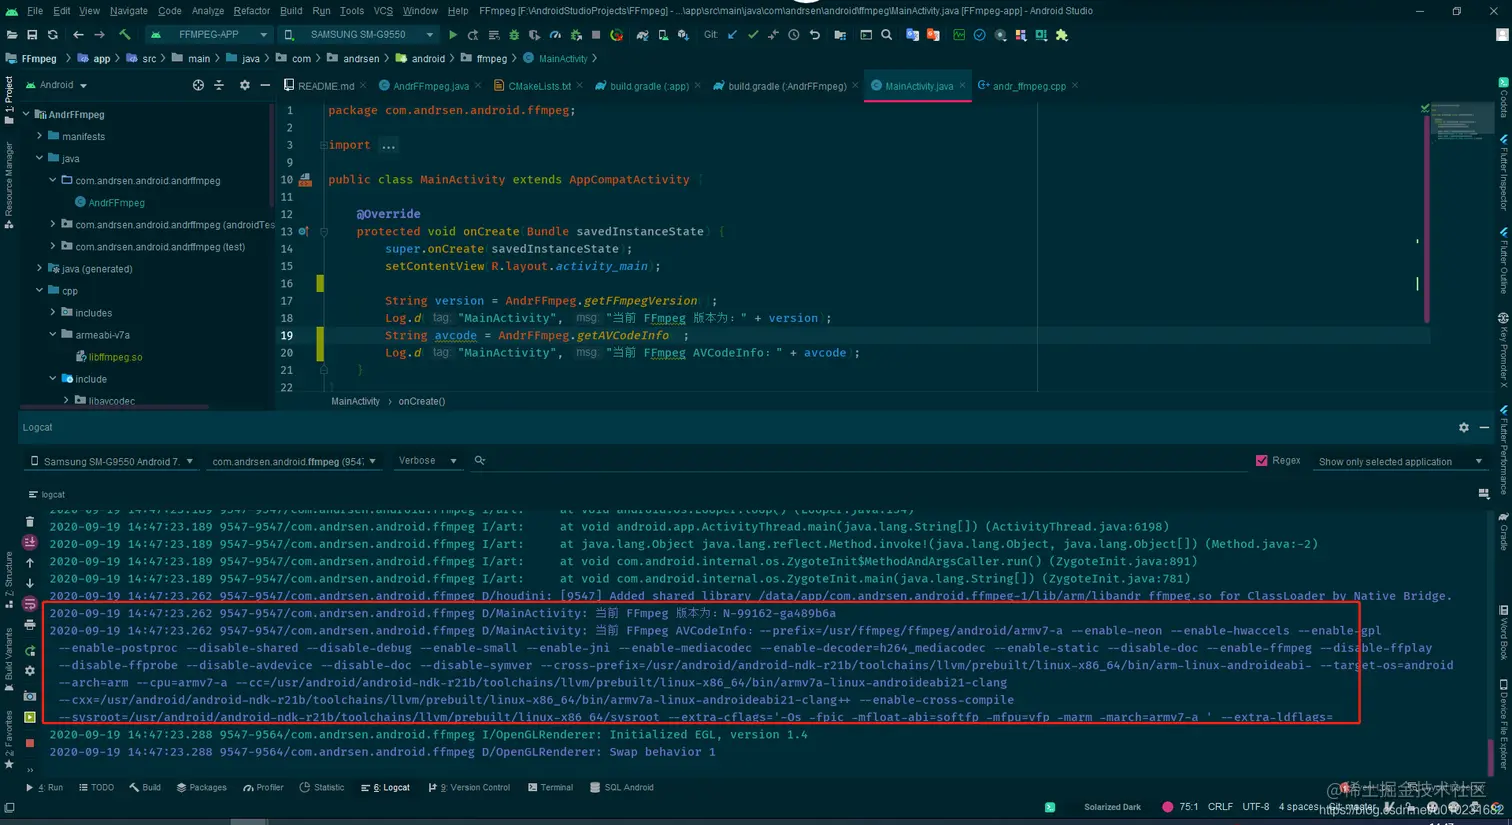Image resolution: width=1512 pixels, height=825 pixels.
Task: Click the logcat down the stack trace arrow
Action: [x=30, y=583]
